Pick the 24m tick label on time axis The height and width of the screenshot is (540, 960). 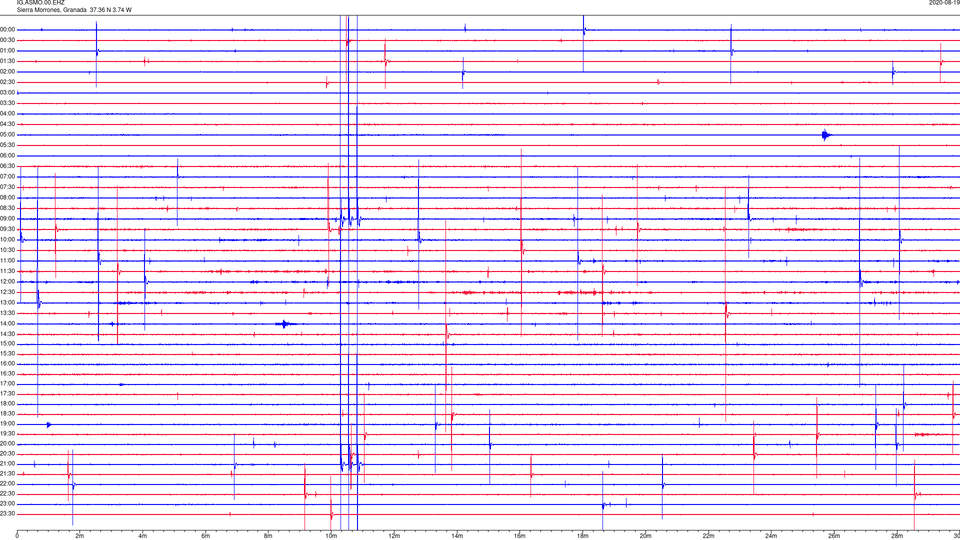pos(771,536)
